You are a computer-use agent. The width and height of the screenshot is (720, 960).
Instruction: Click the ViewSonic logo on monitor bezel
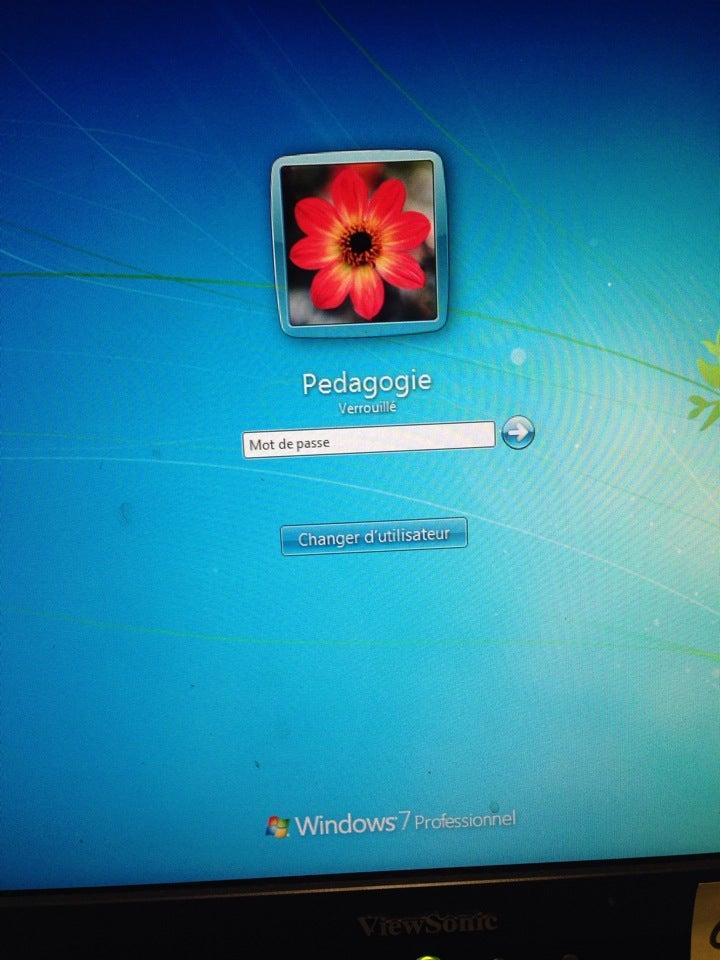click(427, 923)
